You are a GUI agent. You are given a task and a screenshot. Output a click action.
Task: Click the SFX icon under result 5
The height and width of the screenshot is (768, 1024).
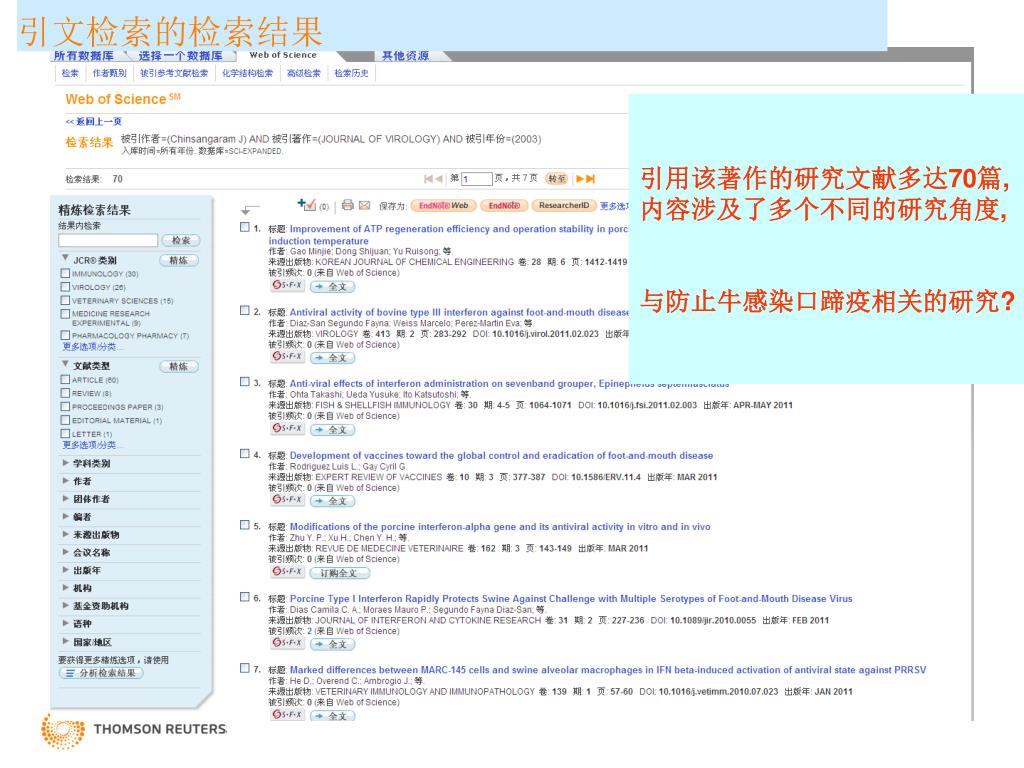point(287,571)
